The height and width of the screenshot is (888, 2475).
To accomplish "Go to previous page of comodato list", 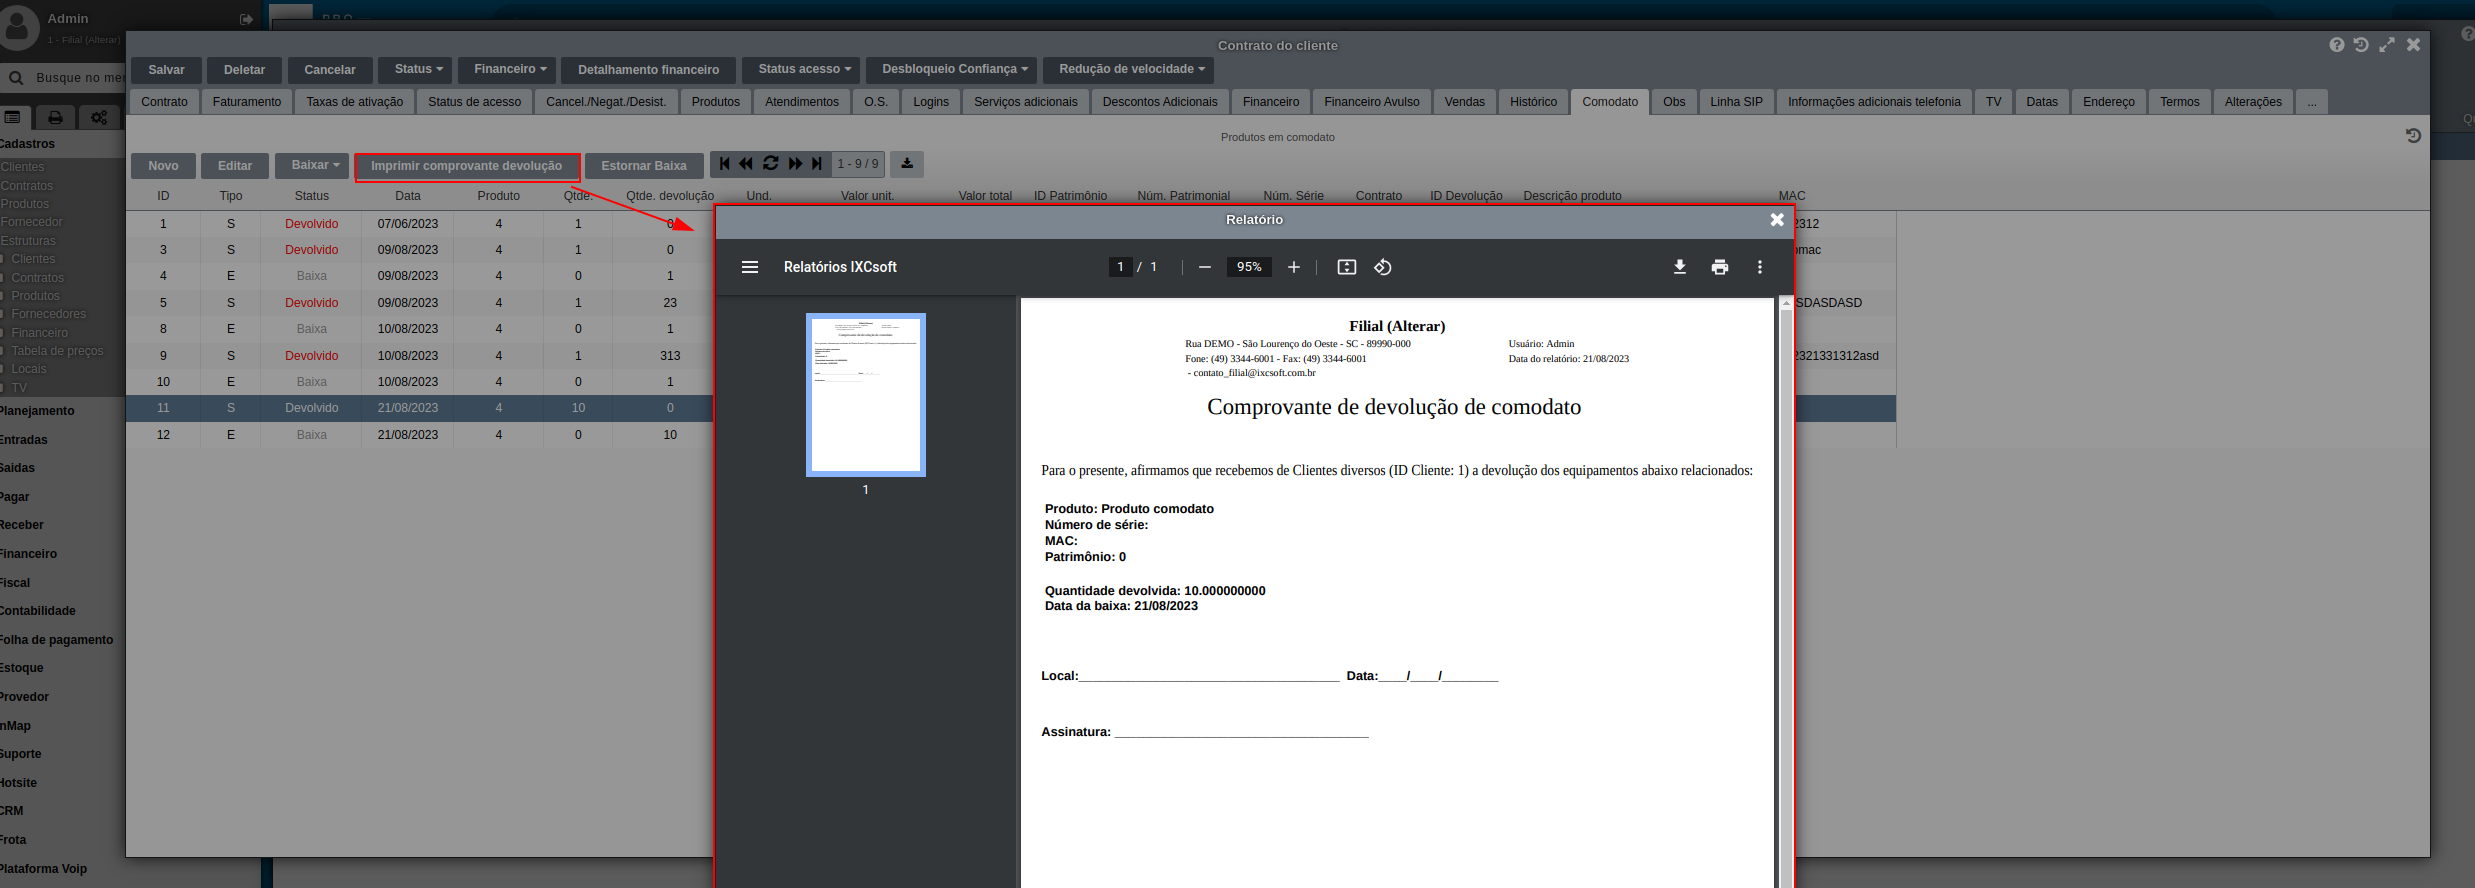I will pos(746,164).
